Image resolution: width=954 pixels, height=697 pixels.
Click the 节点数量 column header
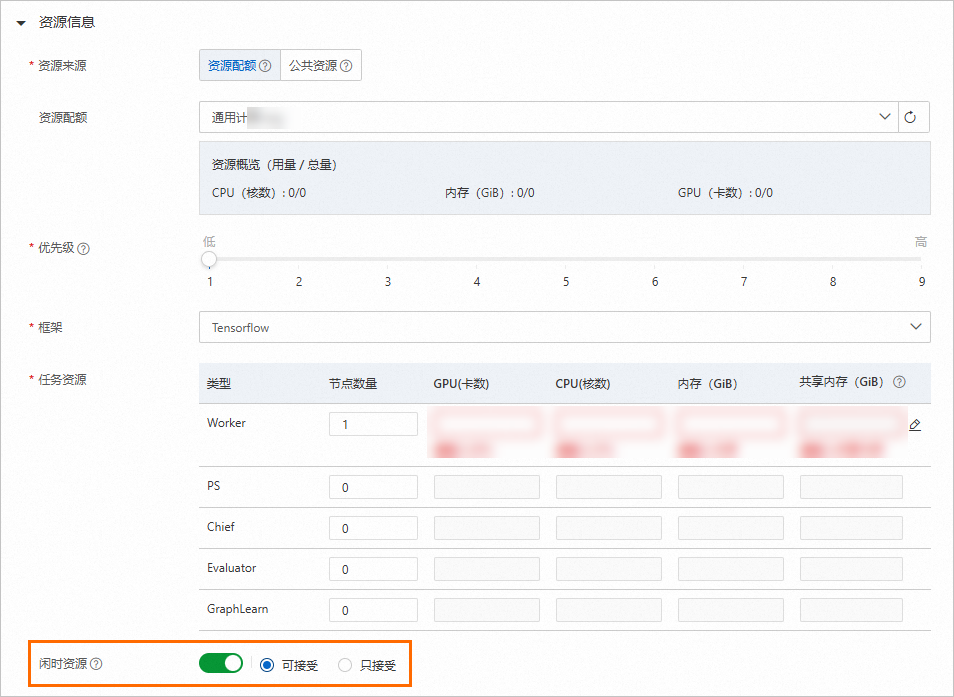click(x=353, y=384)
